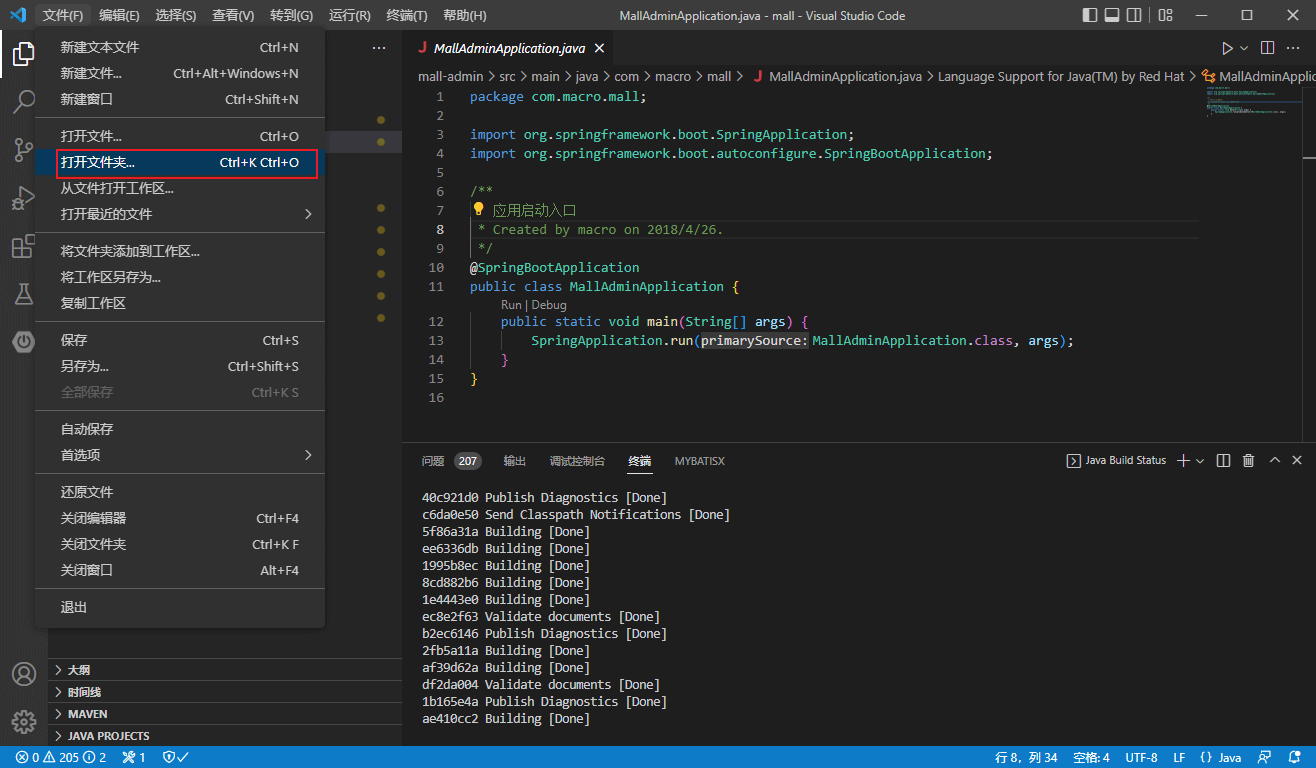The height and width of the screenshot is (768, 1316).
Task: Toggle secondary sidebar visibility
Action: (1134, 15)
